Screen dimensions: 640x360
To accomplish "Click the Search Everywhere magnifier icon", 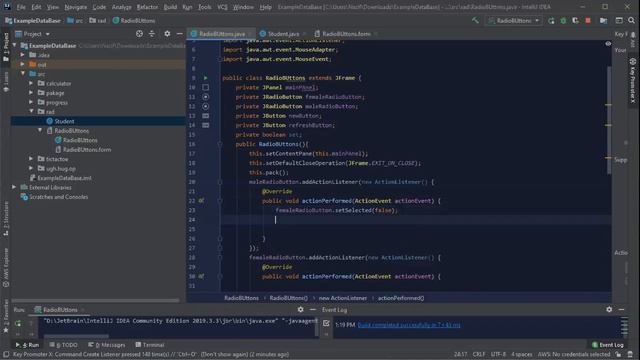I will [631, 20].
